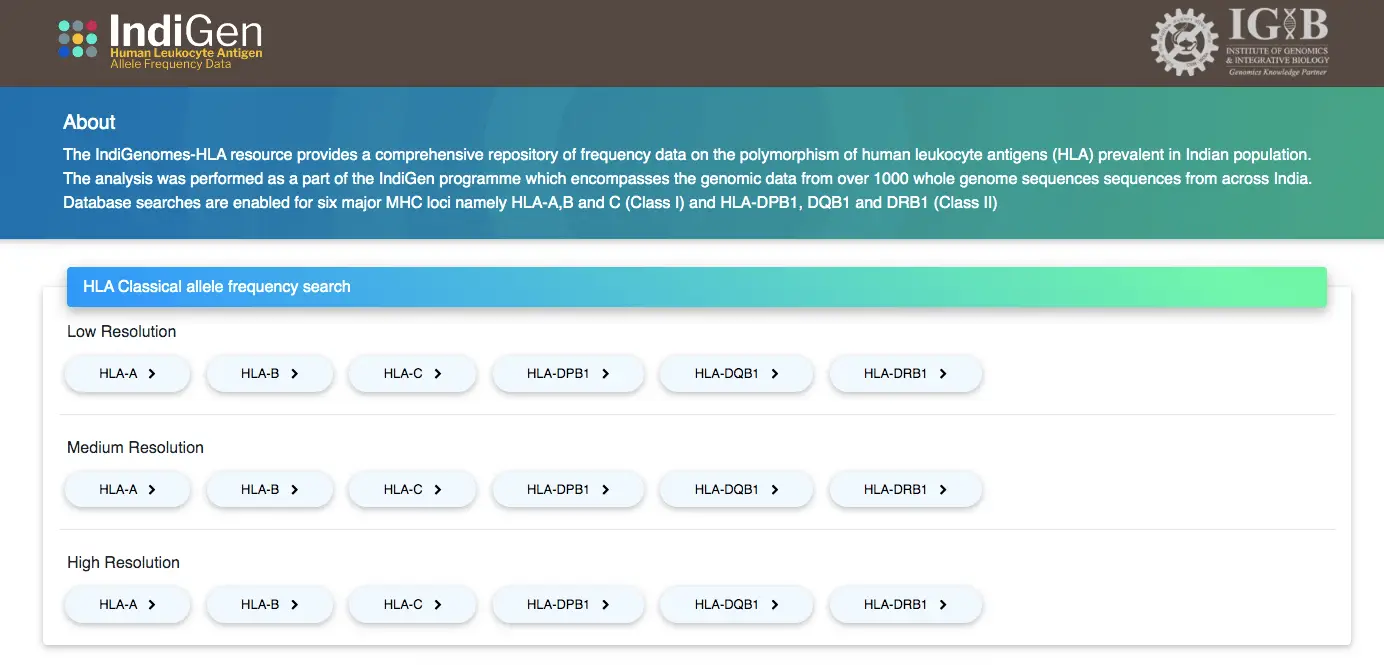The image size is (1384, 665).
Task: Open the IGIB institute logo
Action: point(1241,42)
